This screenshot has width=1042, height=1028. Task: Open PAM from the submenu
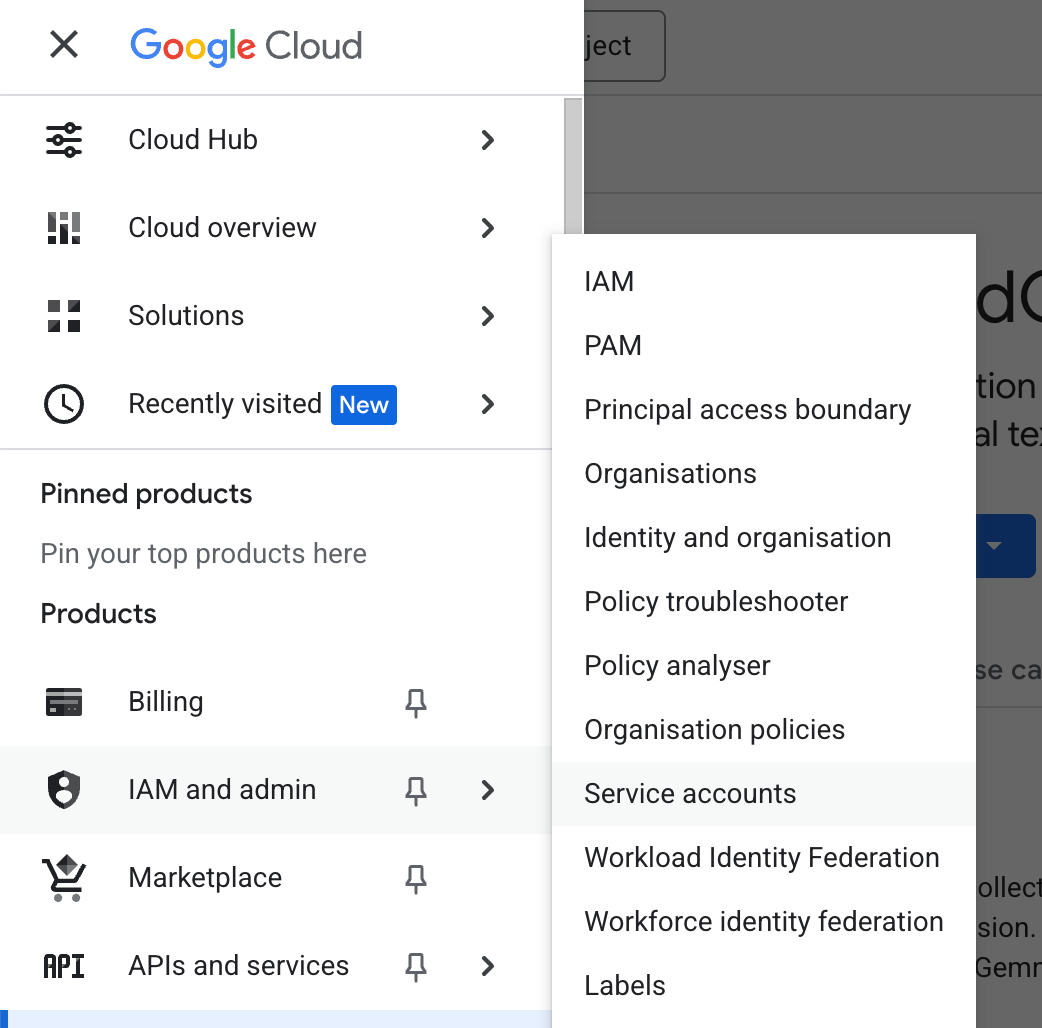coord(764,346)
